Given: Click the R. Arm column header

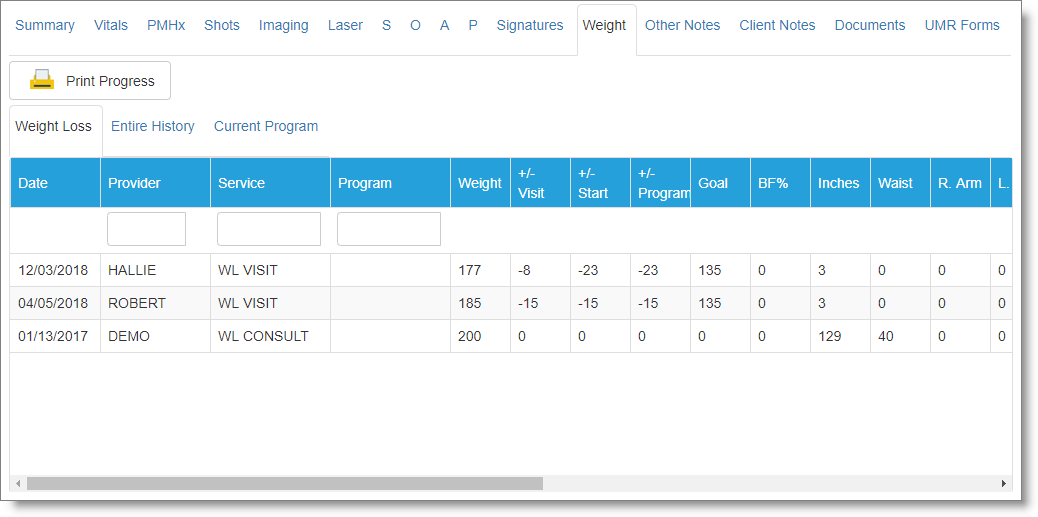Looking at the screenshot, I should (x=961, y=183).
